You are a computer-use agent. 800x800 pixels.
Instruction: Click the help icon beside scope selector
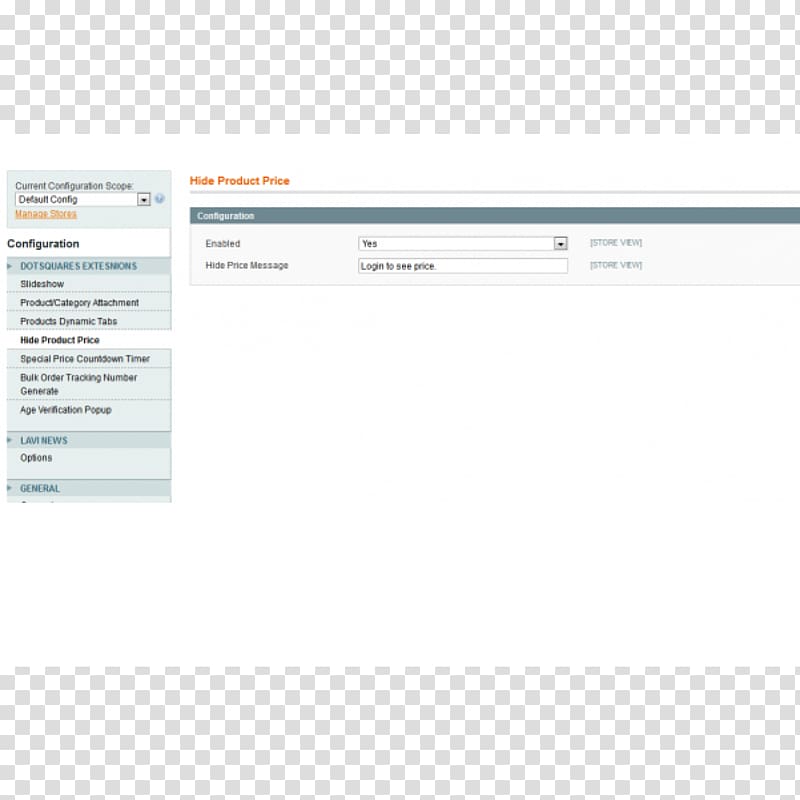point(159,198)
